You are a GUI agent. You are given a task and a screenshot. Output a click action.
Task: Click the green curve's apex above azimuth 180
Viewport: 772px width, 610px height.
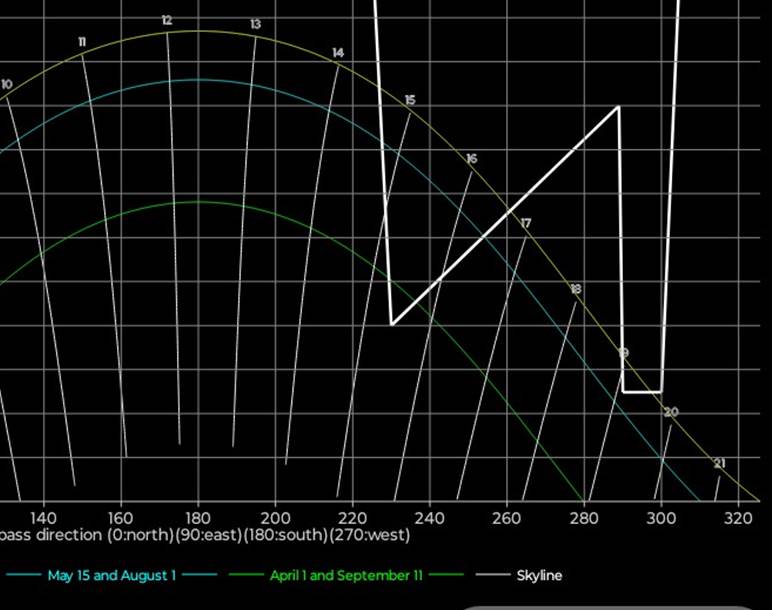click(x=198, y=202)
